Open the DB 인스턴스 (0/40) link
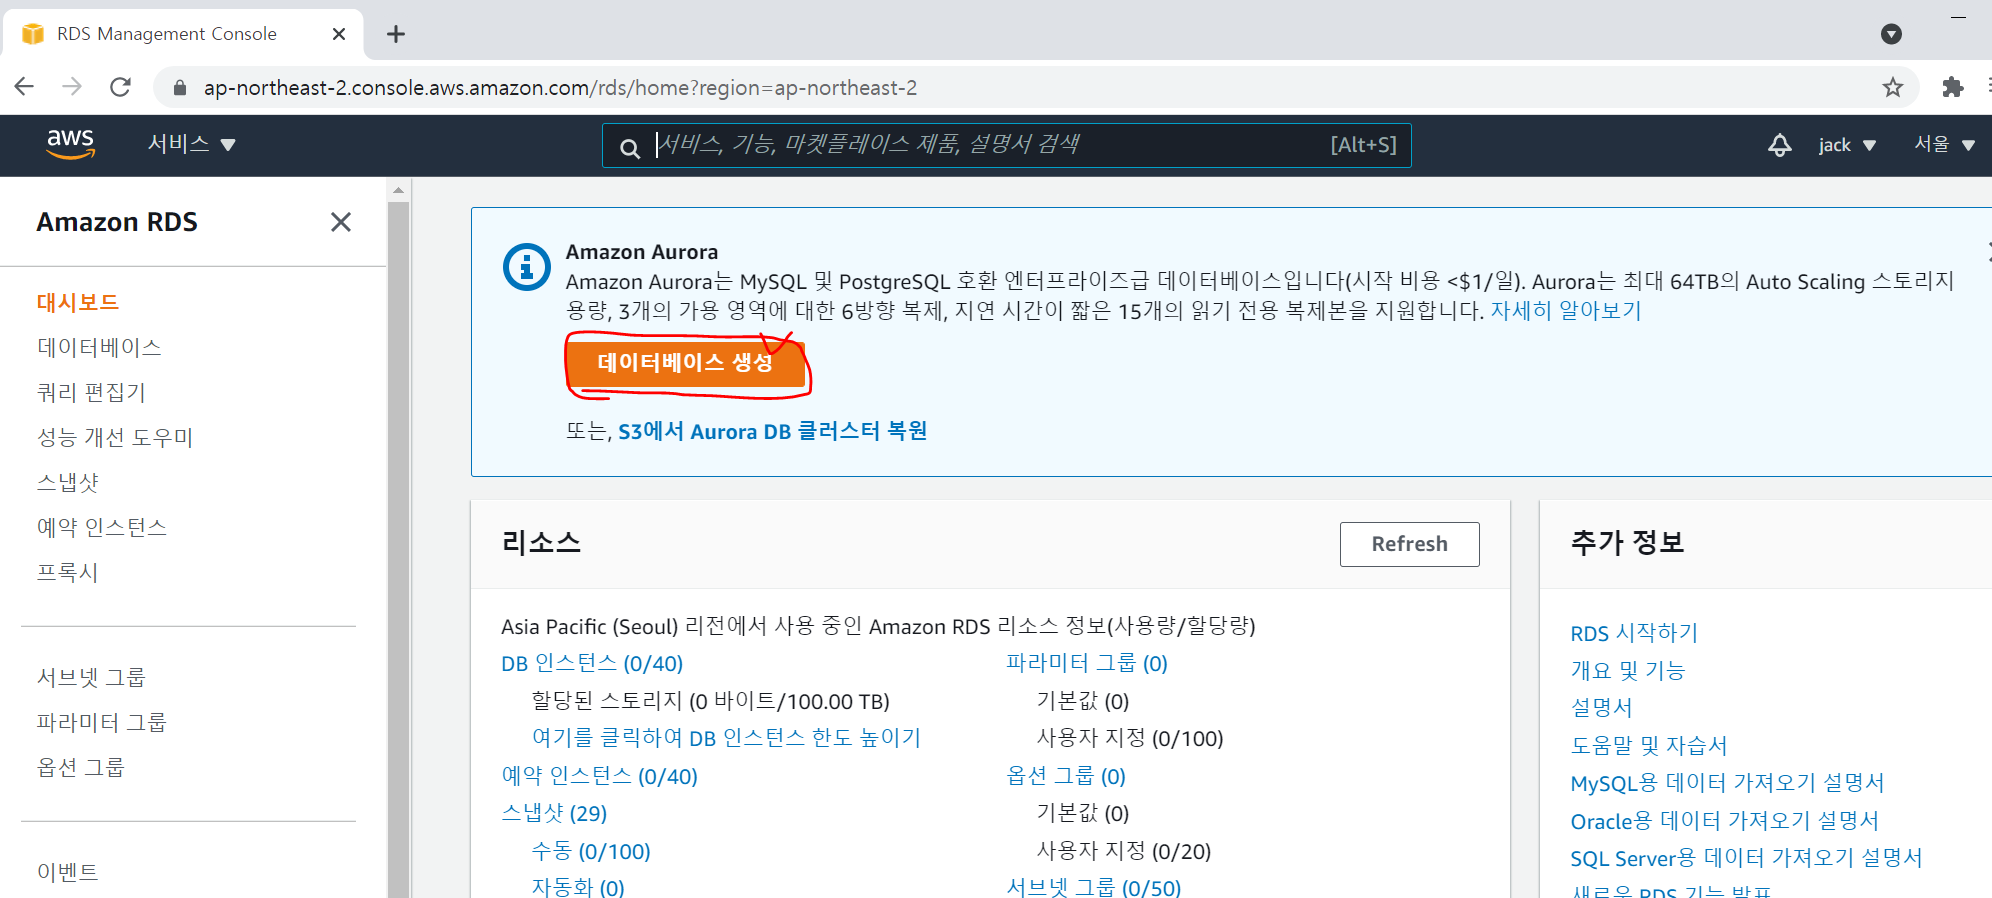The height and width of the screenshot is (898, 1992). click(592, 663)
